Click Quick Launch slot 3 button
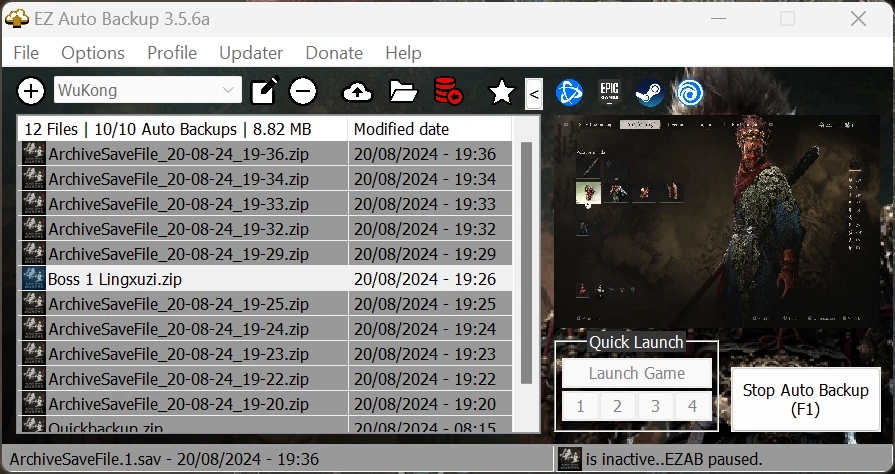895x474 pixels. pyautogui.click(x=655, y=407)
